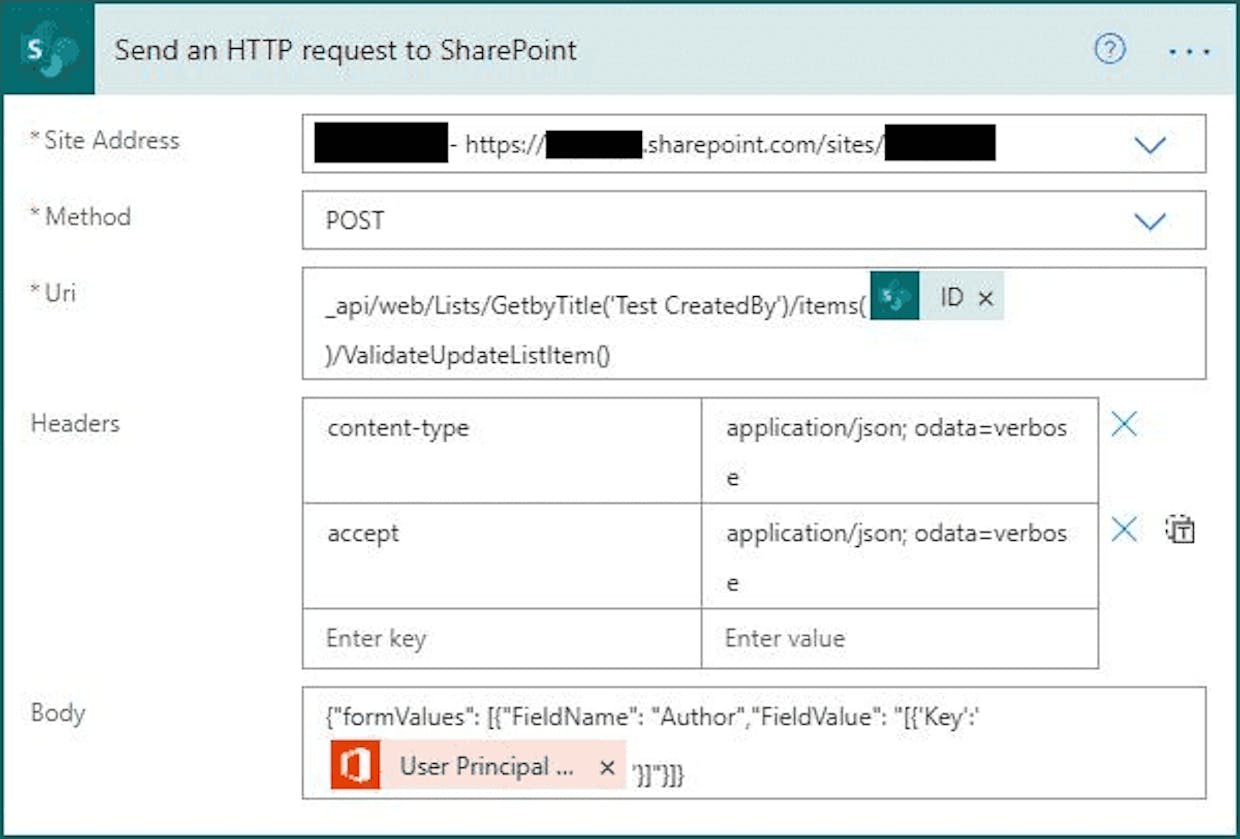1240x839 pixels.
Task: Remove the ID dynamic content token
Action: [986, 298]
